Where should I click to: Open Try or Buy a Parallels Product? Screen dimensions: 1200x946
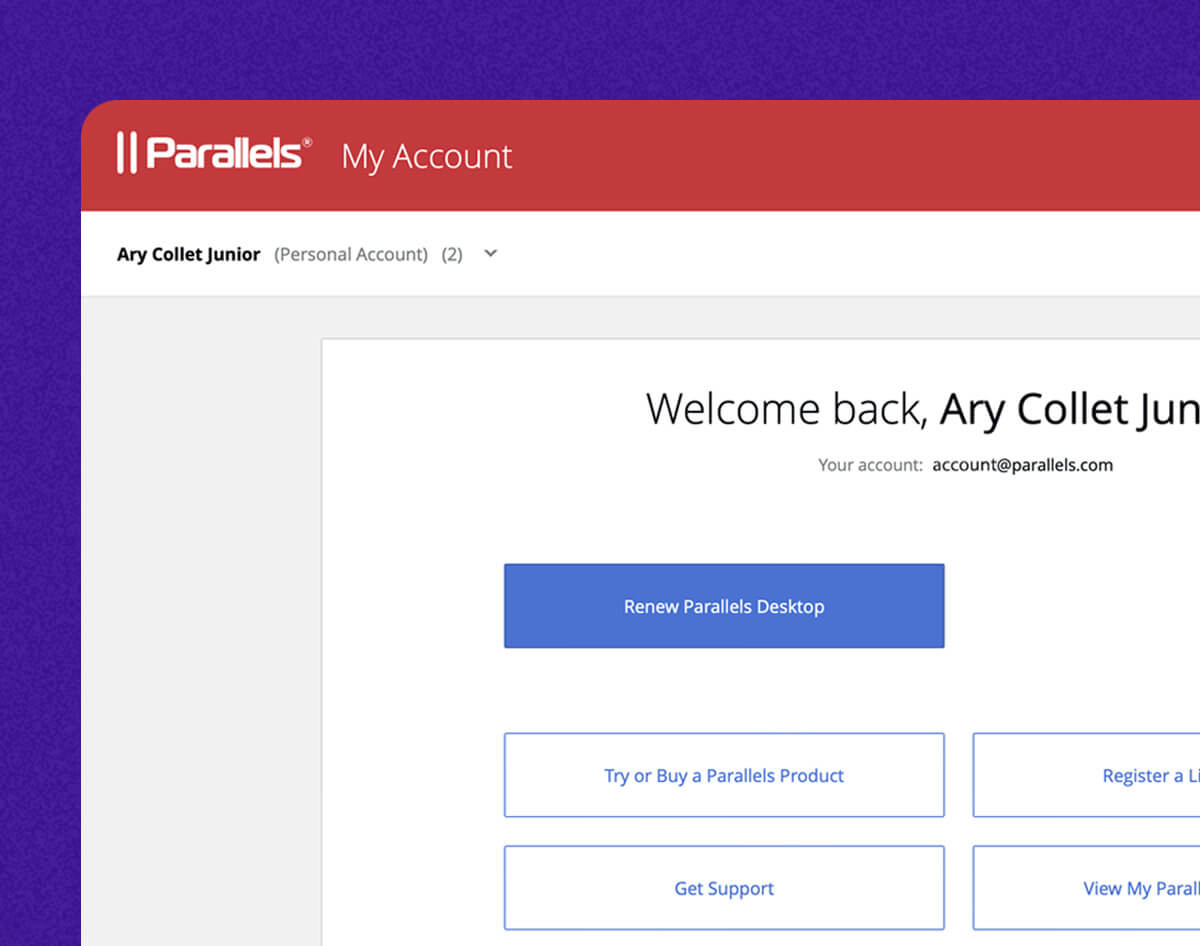pos(724,775)
